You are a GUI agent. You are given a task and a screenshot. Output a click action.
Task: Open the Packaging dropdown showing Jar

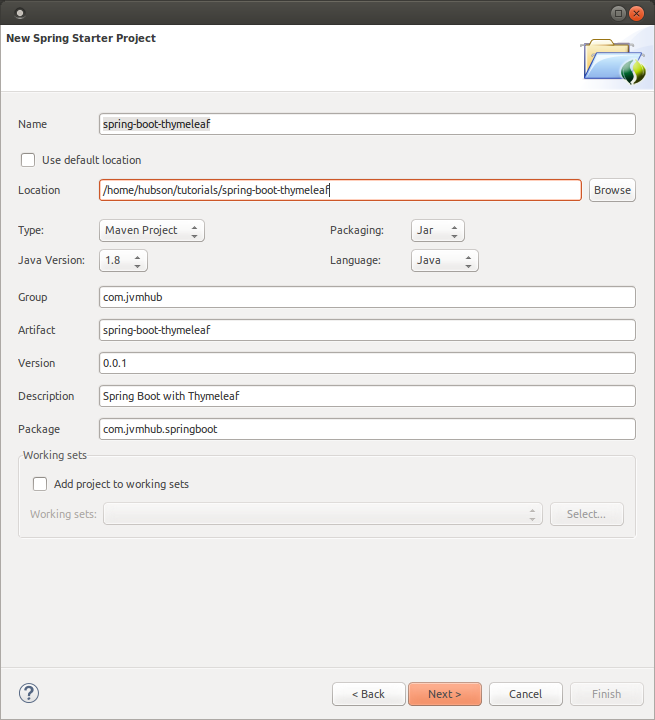[438, 231]
